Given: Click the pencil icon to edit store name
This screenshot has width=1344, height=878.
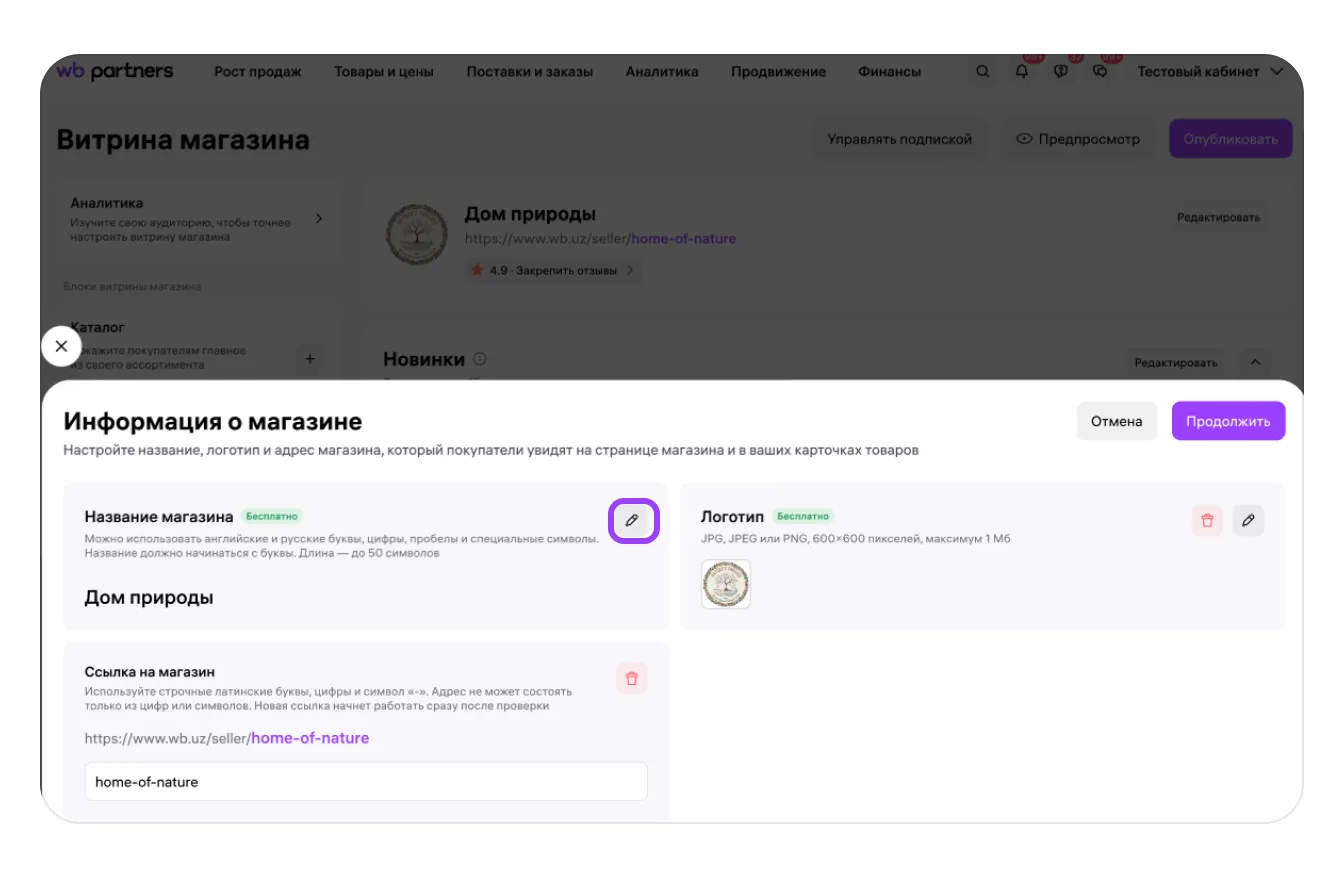Looking at the screenshot, I should tap(632, 521).
